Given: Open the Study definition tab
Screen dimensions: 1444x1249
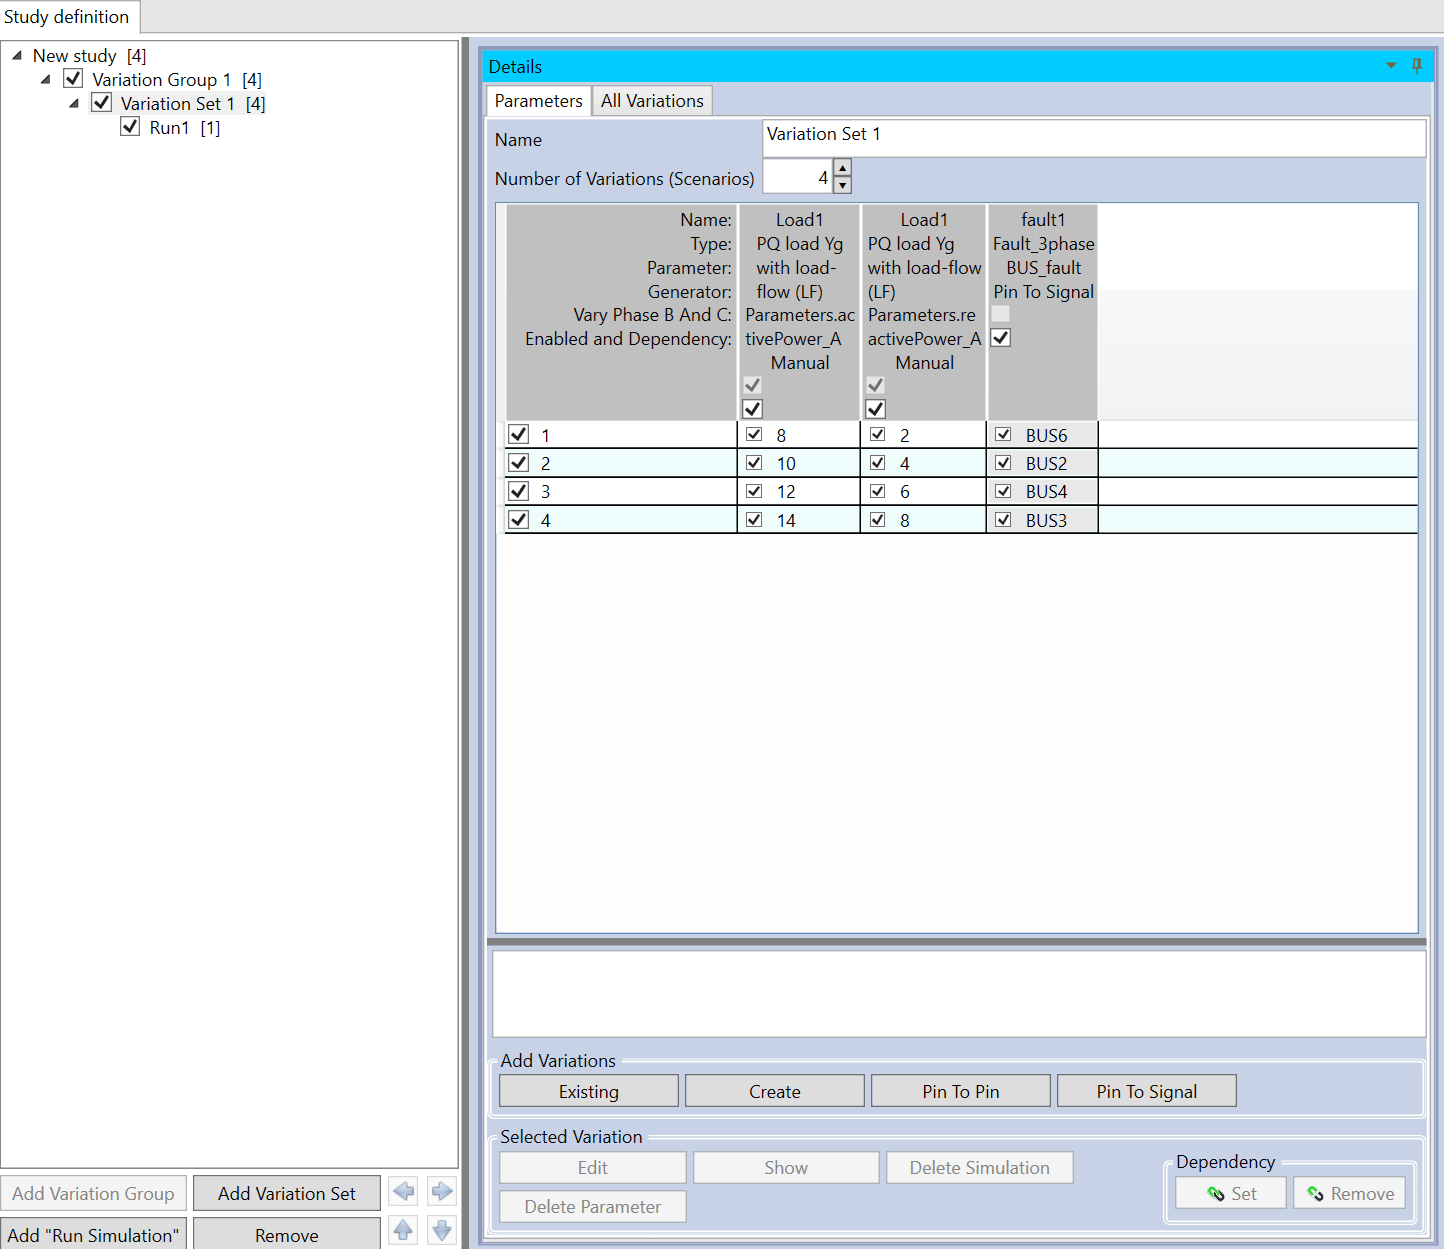Looking at the screenshot, I should pyautogui.click(x=67, y=17).
